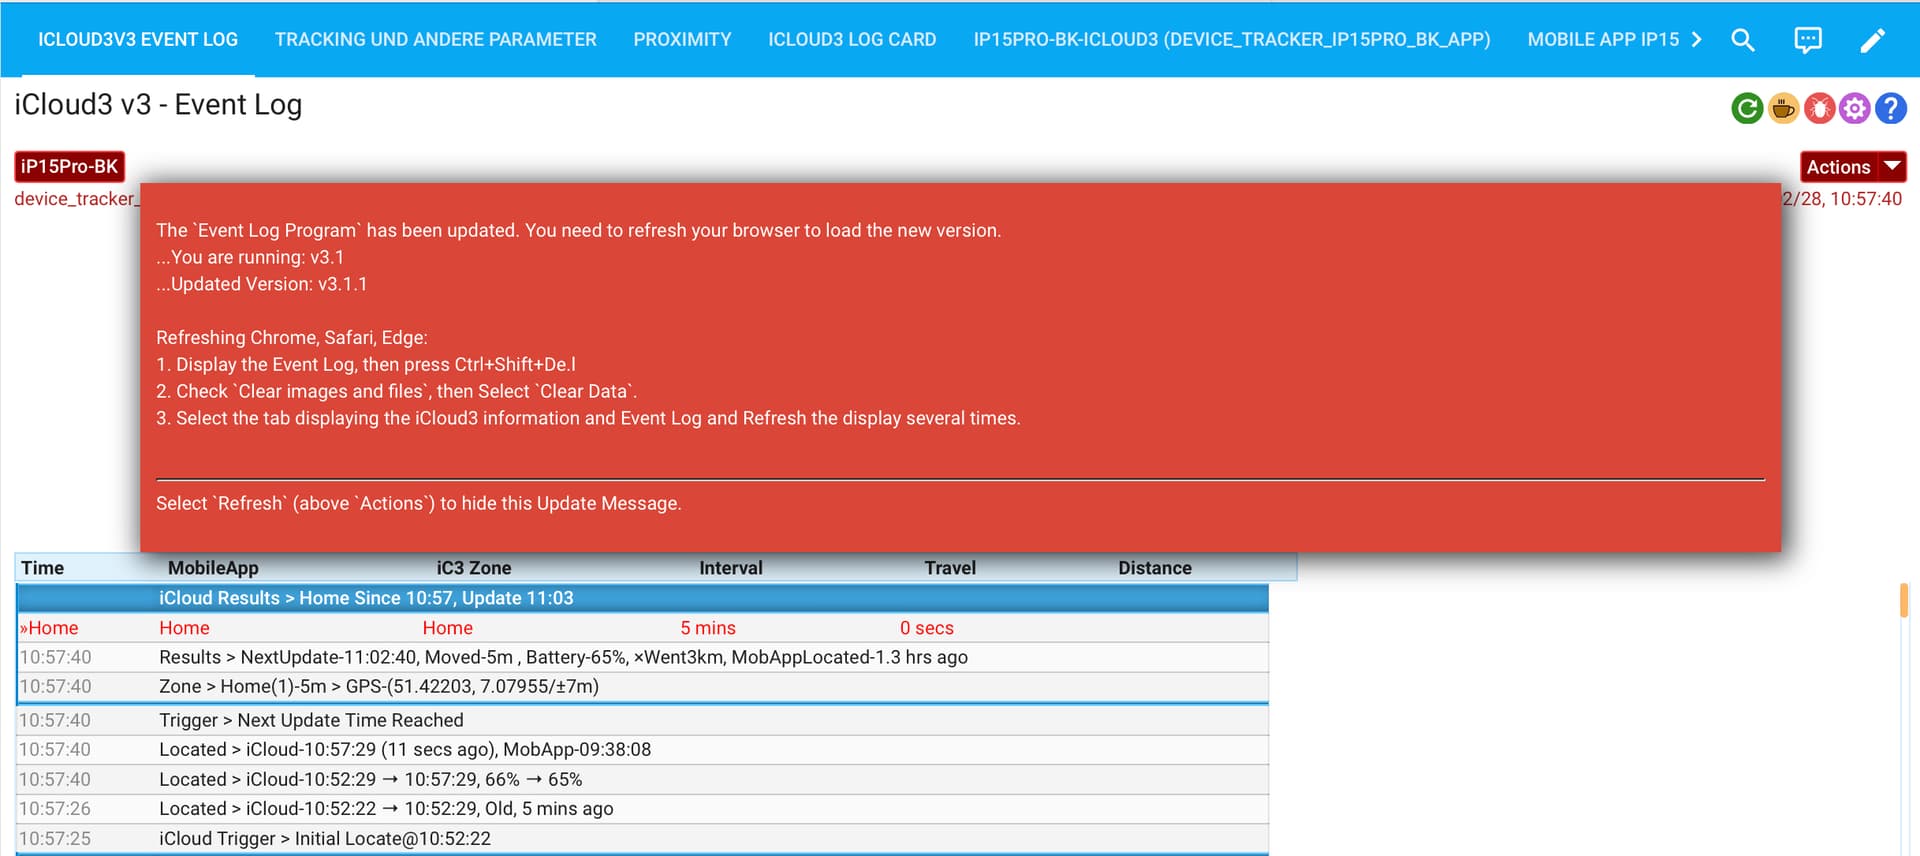The image size is (1920, 856).
Task: Click the Located > iCloud-10:57:29 row
Action: coord(642,749)
